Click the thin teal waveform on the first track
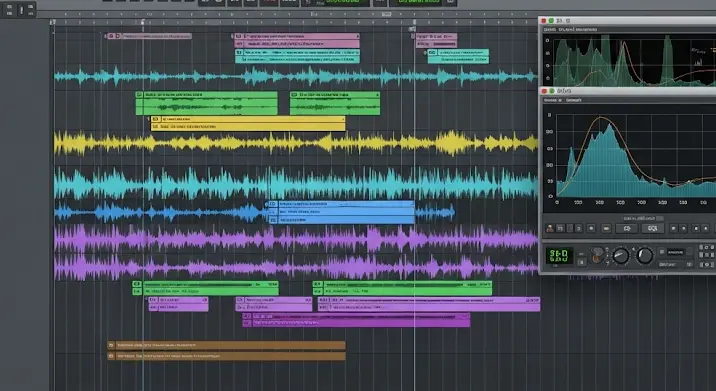This screenshot has width=716, height=391. coord(296,76)
